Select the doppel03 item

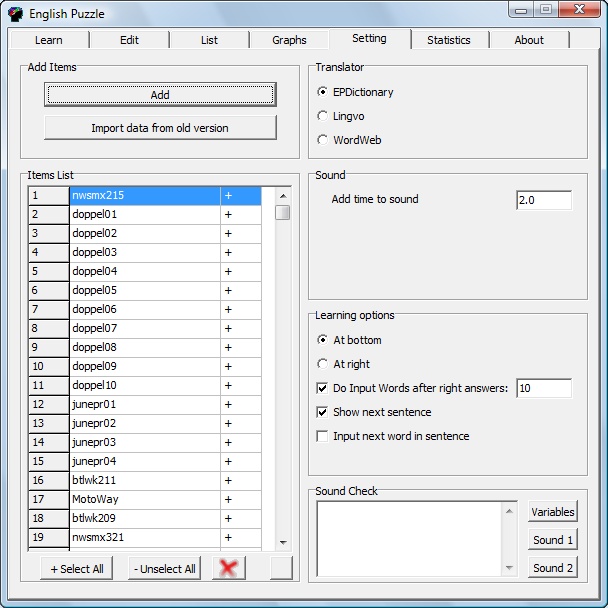(x=145, y=252)
